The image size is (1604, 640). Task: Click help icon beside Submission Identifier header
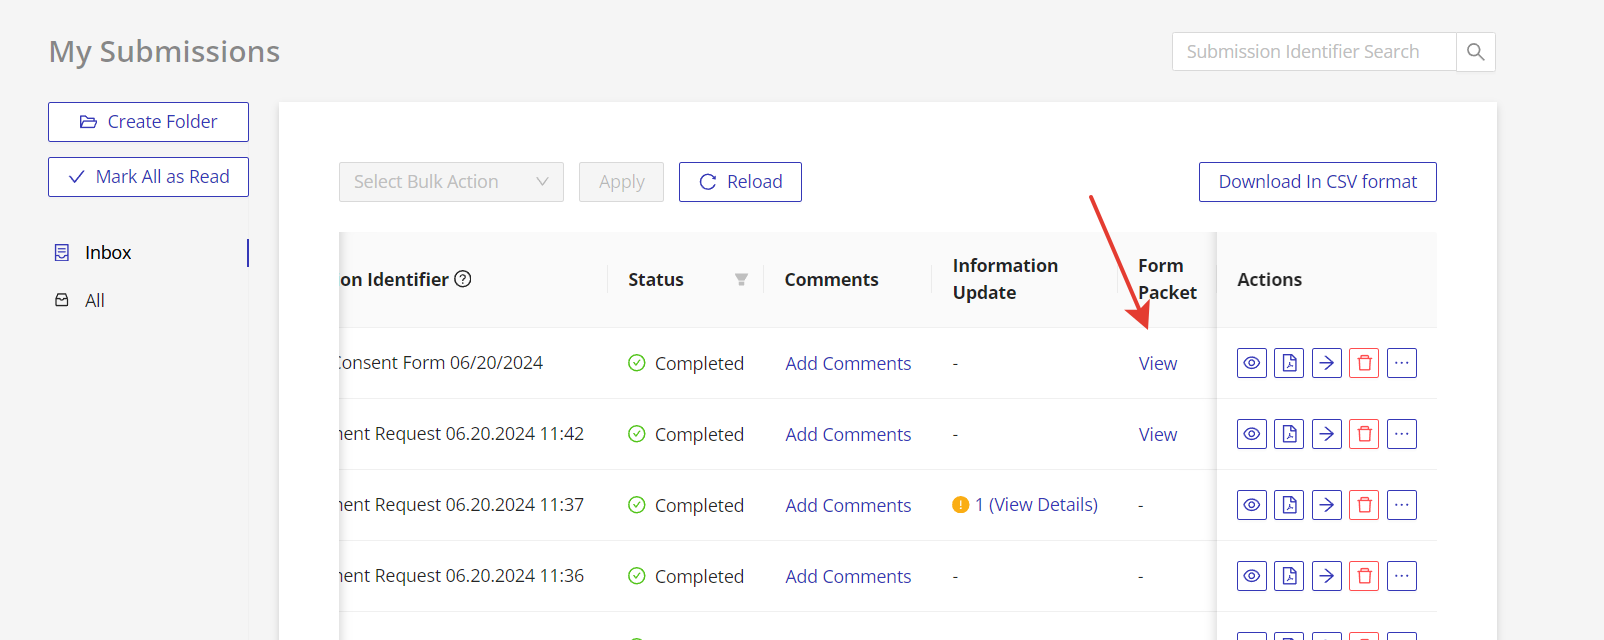coord(463,279)
